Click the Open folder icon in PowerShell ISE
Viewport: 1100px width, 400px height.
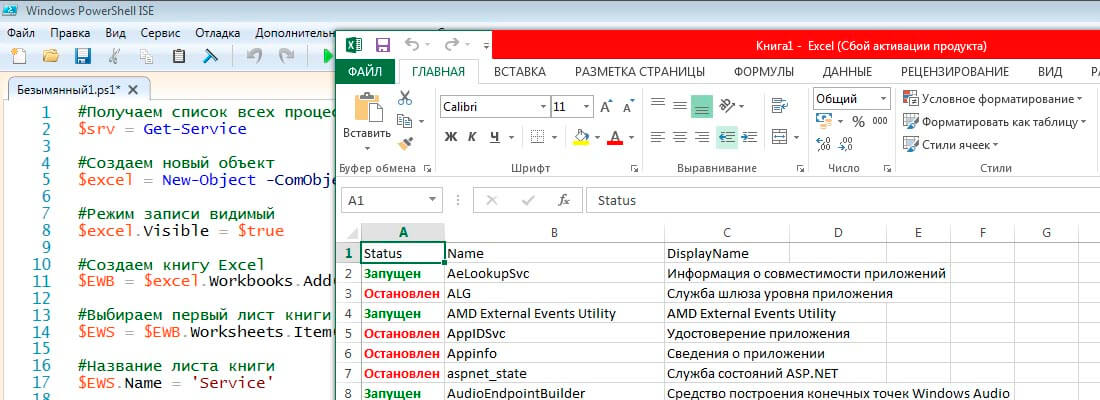pyautogui.click(x=51, y=57)
